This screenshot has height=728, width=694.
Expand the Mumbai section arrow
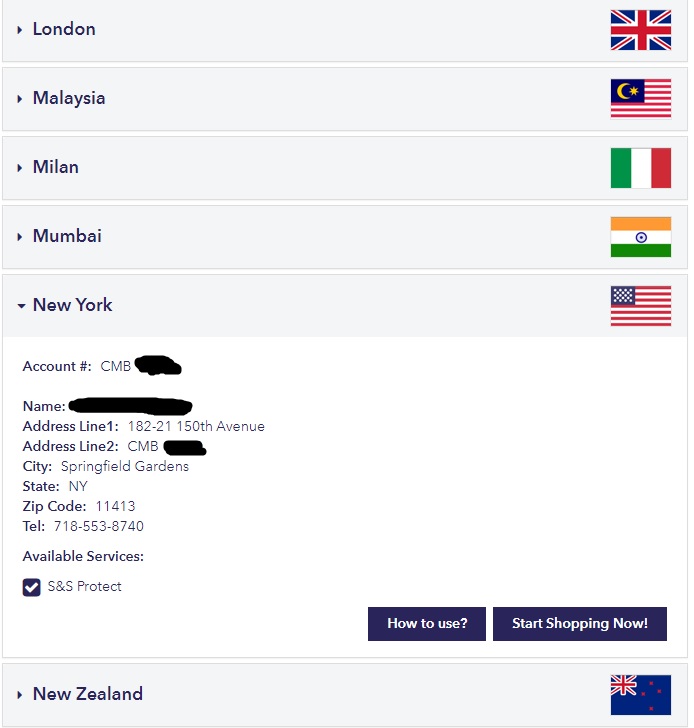[19, 237]
